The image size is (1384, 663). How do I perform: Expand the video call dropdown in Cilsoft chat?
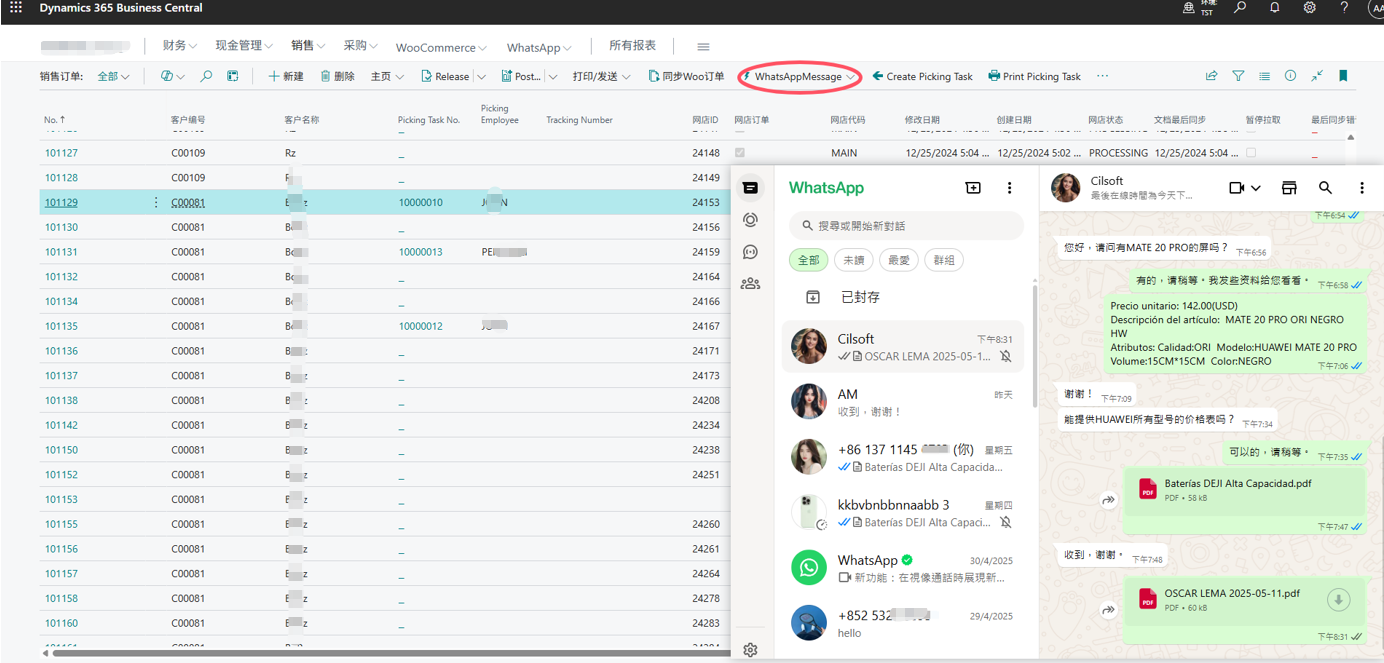[1255, 188]
